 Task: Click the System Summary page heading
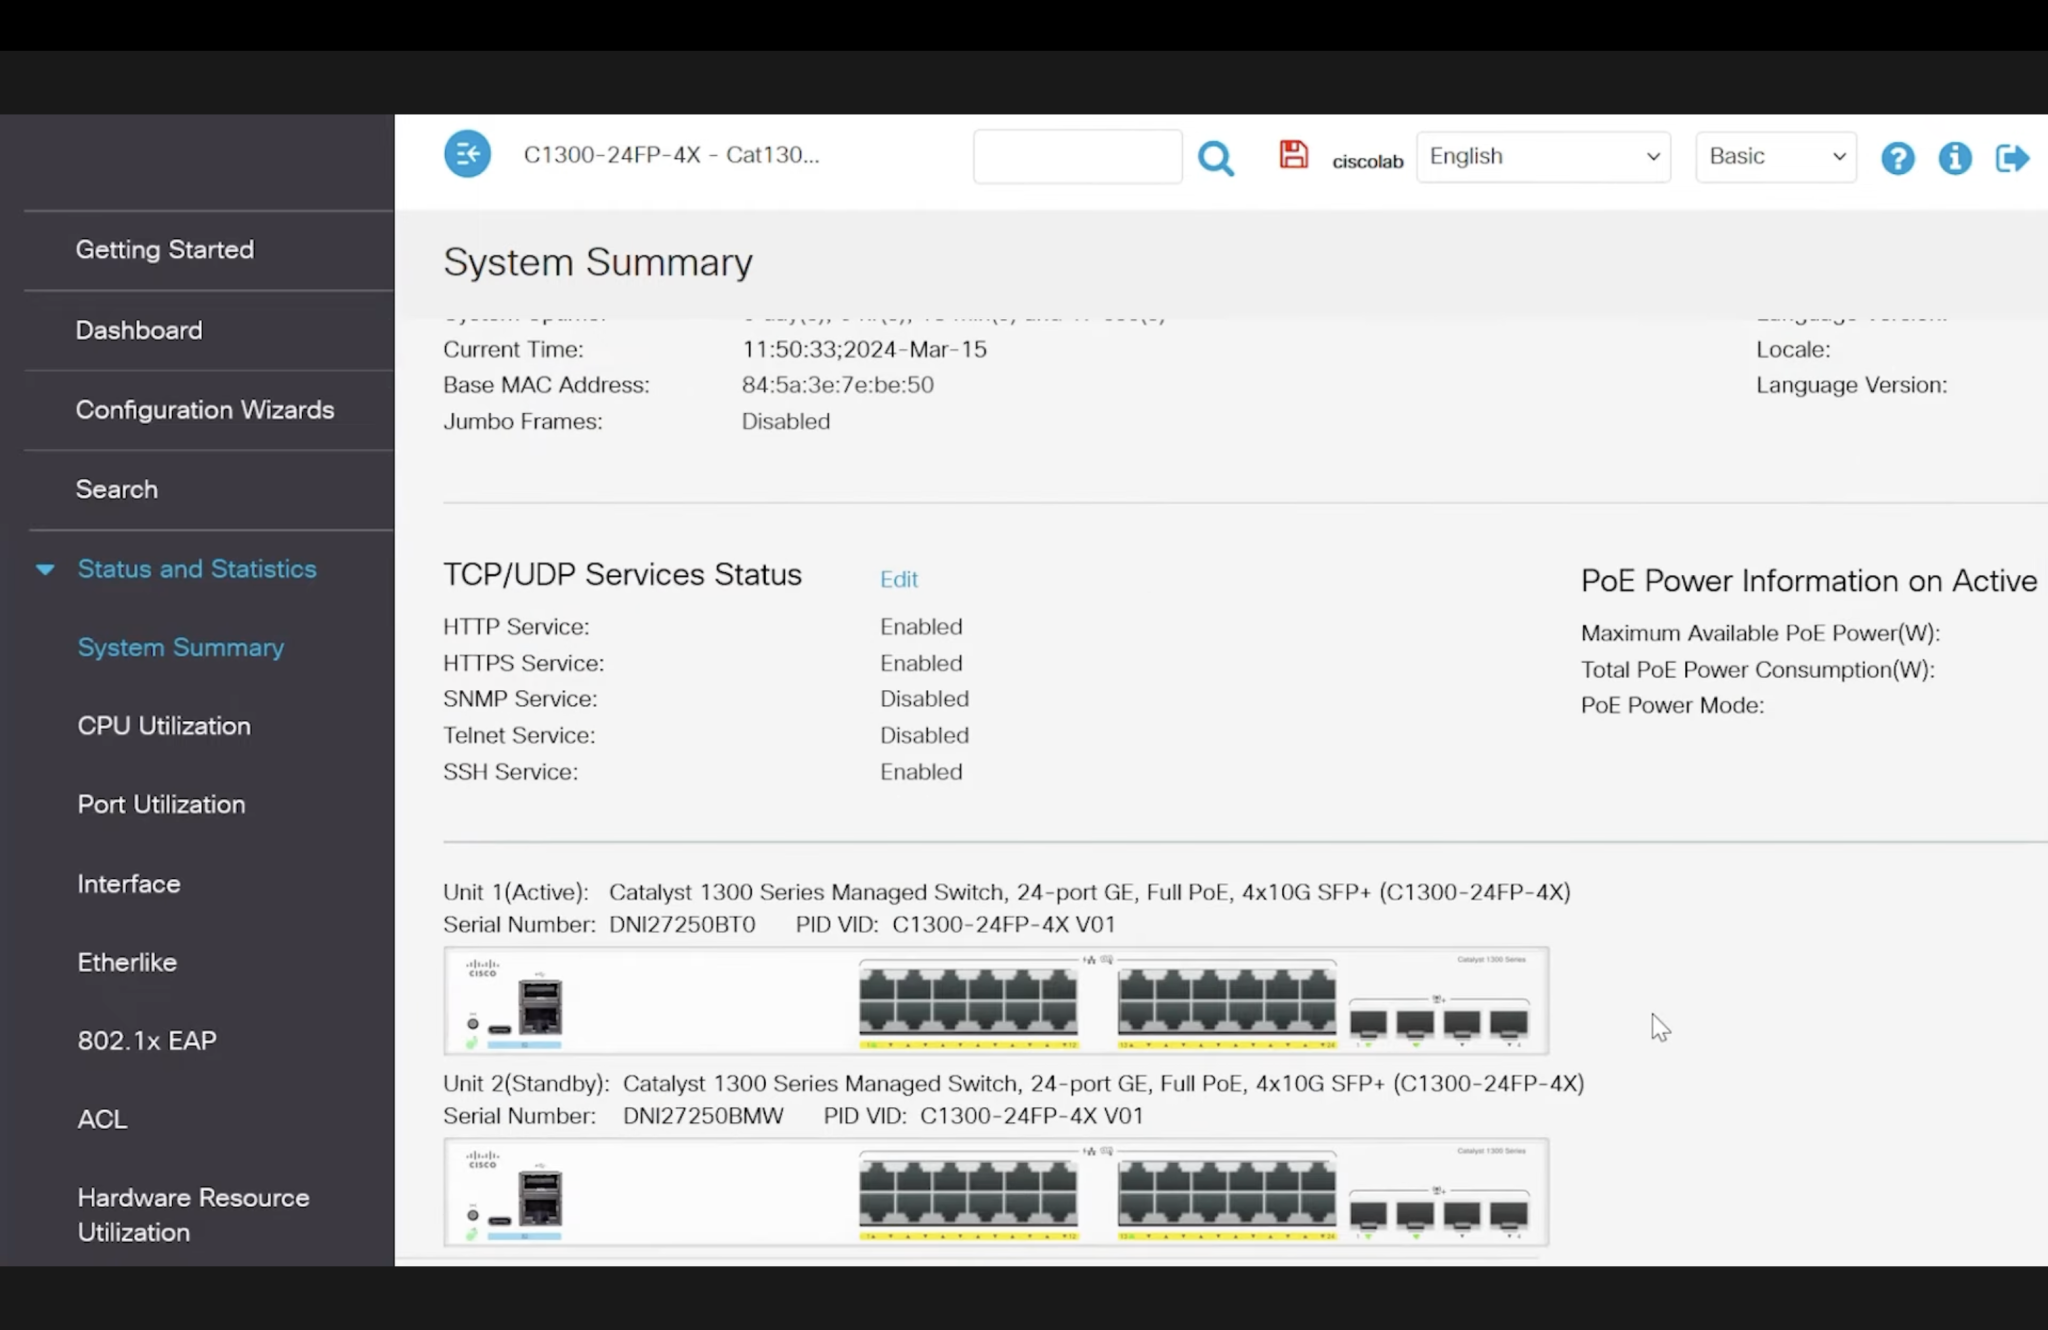(x=598, y=262)
